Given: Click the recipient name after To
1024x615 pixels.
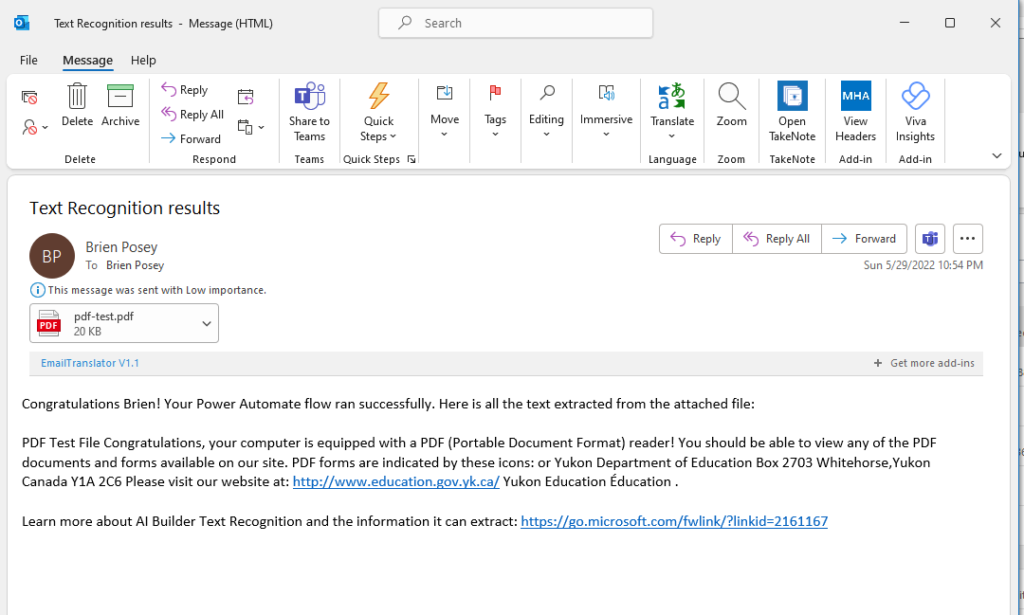Looking at the screenshot, I should (x=135, y=265).
